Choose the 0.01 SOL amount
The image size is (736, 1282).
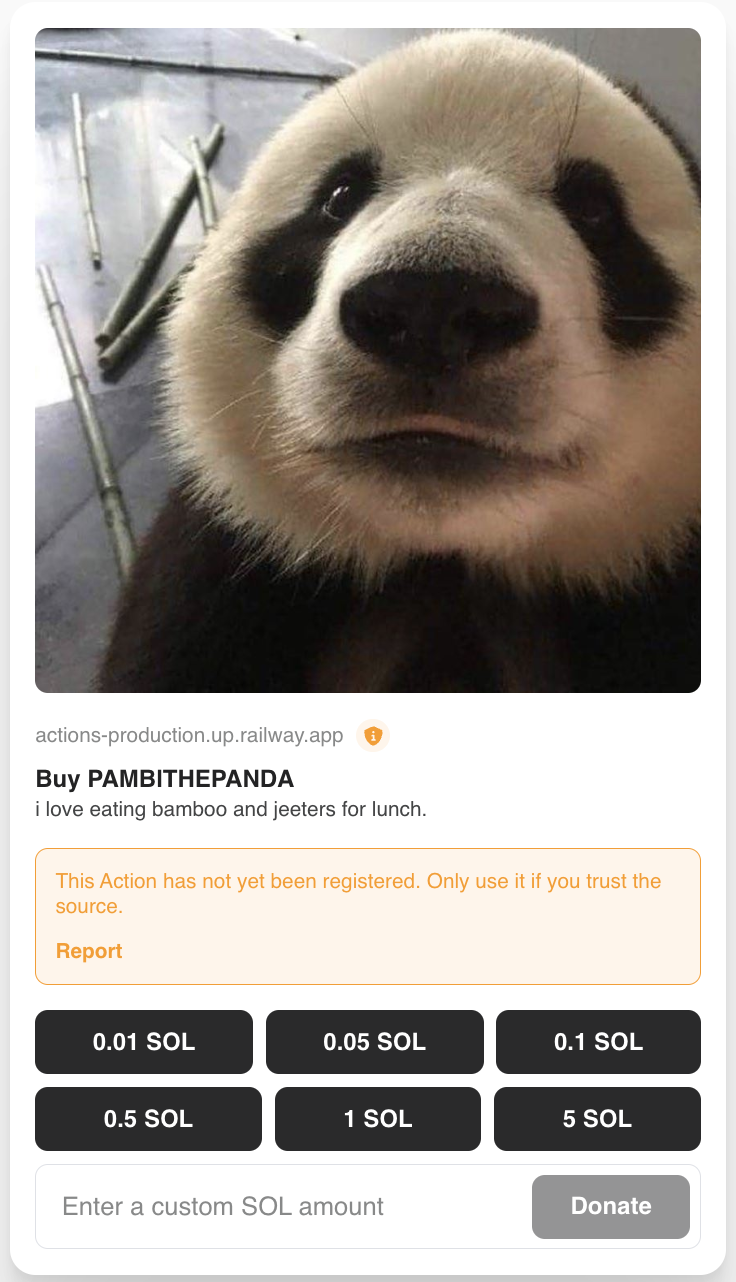coord(144,1042)
